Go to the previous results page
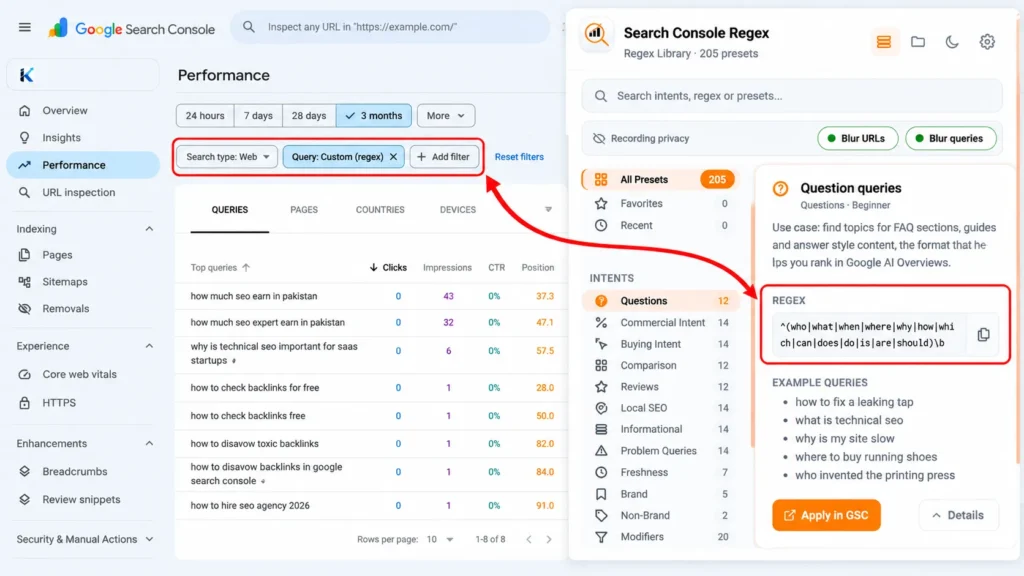 (529, 539)
